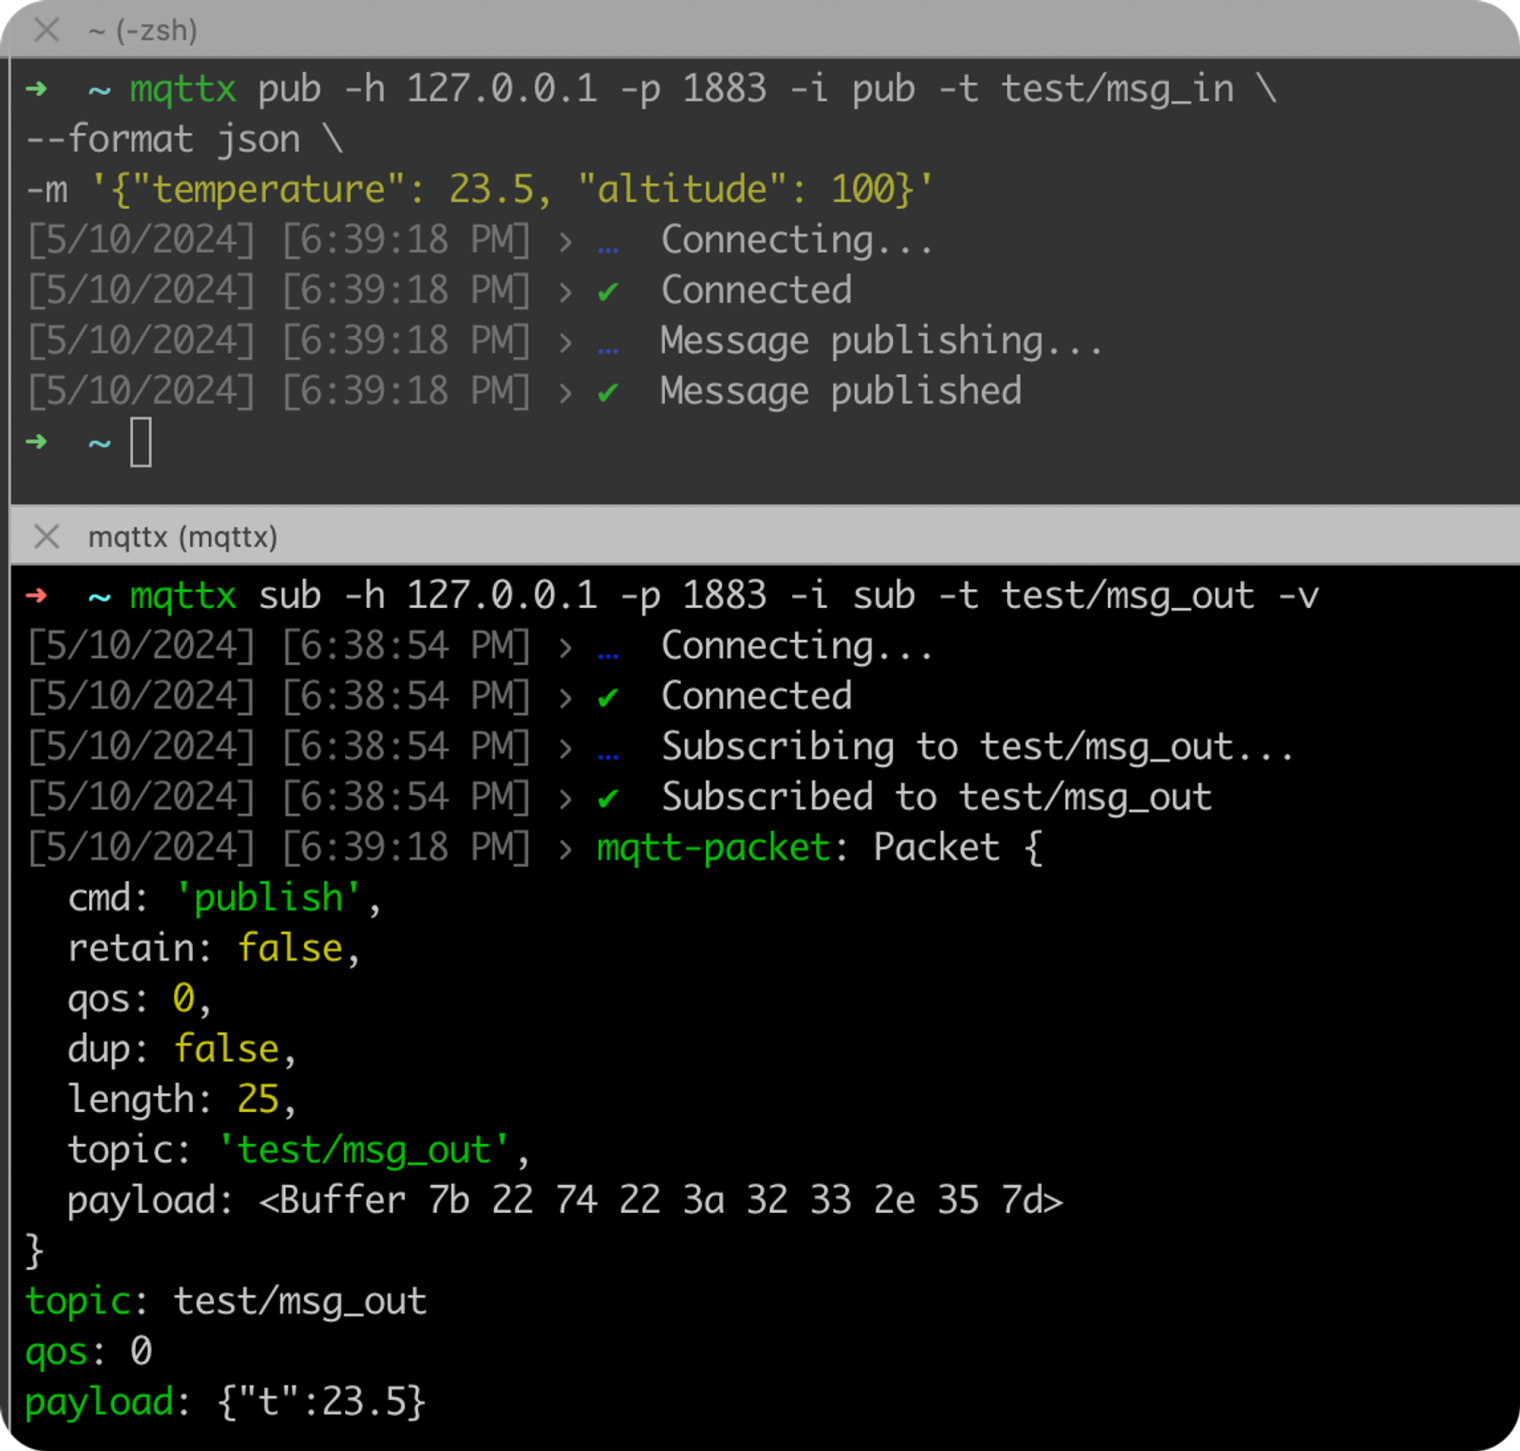The width and height of the screenshot is (1520, 1451).
Task: Click the opening brace of Packet block
Action: click(x=1037, y=847)
